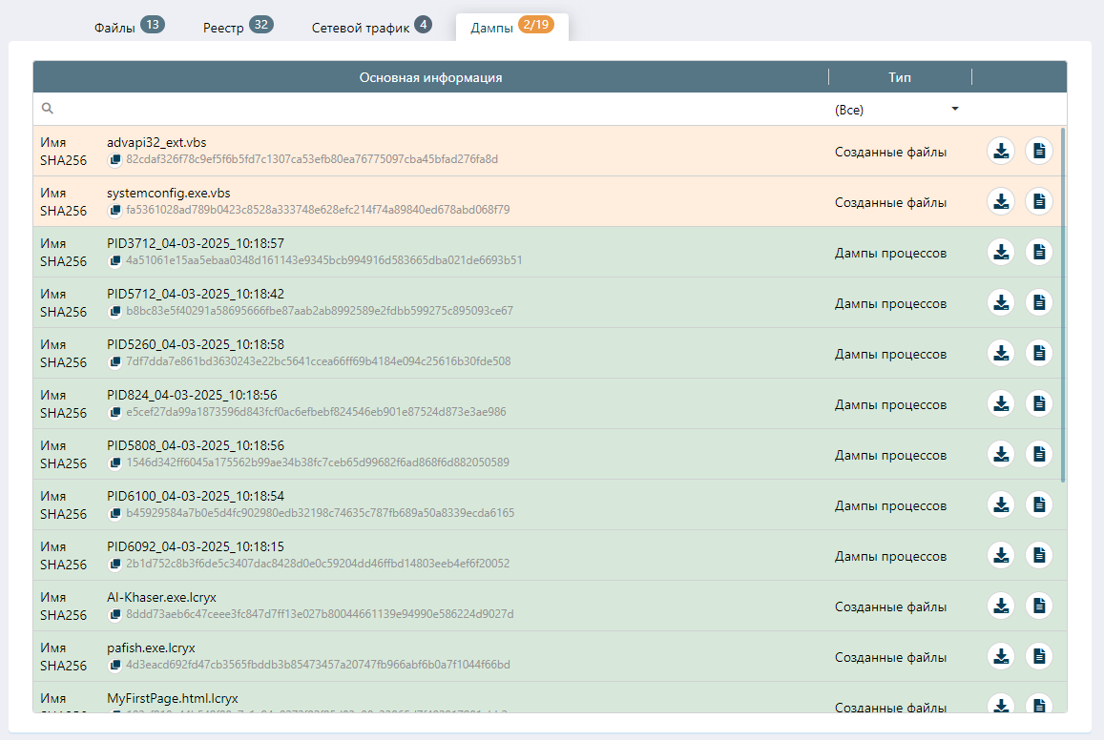Switch to the Файлы tab
This screenshot has width=1104, height=740.
(128, 27)
